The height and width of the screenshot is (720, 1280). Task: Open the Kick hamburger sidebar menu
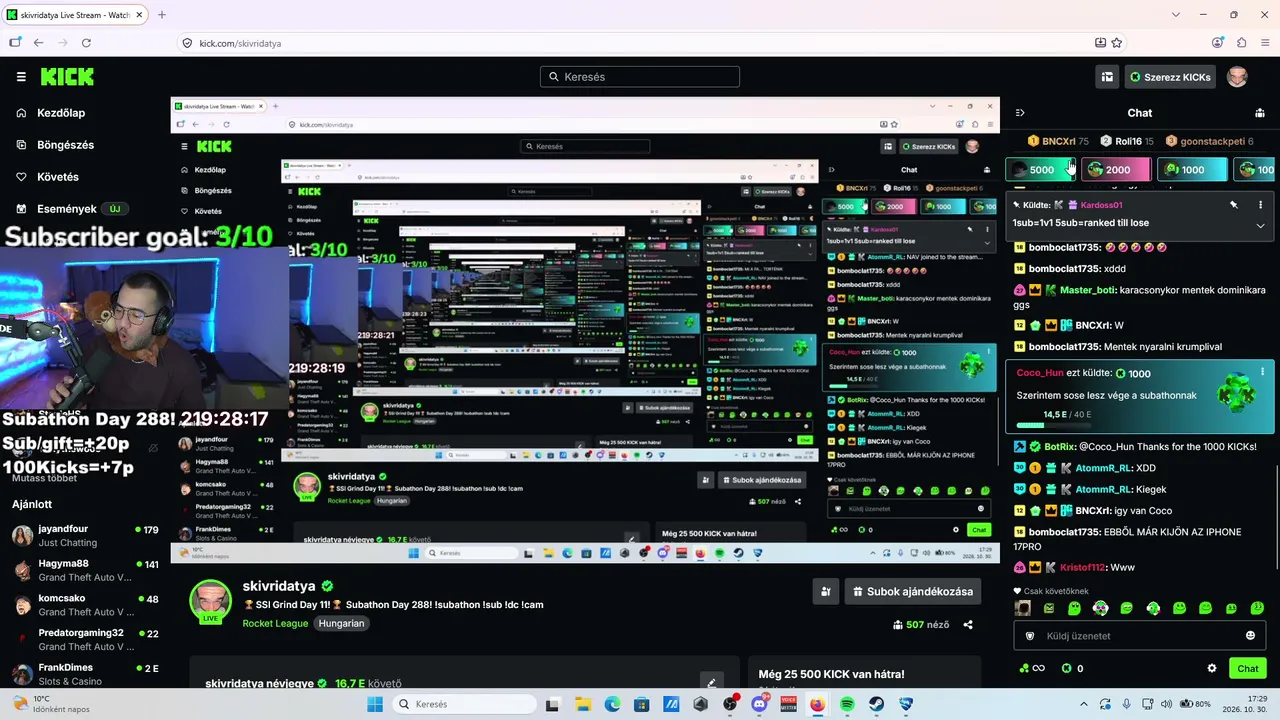coord(21,77)
